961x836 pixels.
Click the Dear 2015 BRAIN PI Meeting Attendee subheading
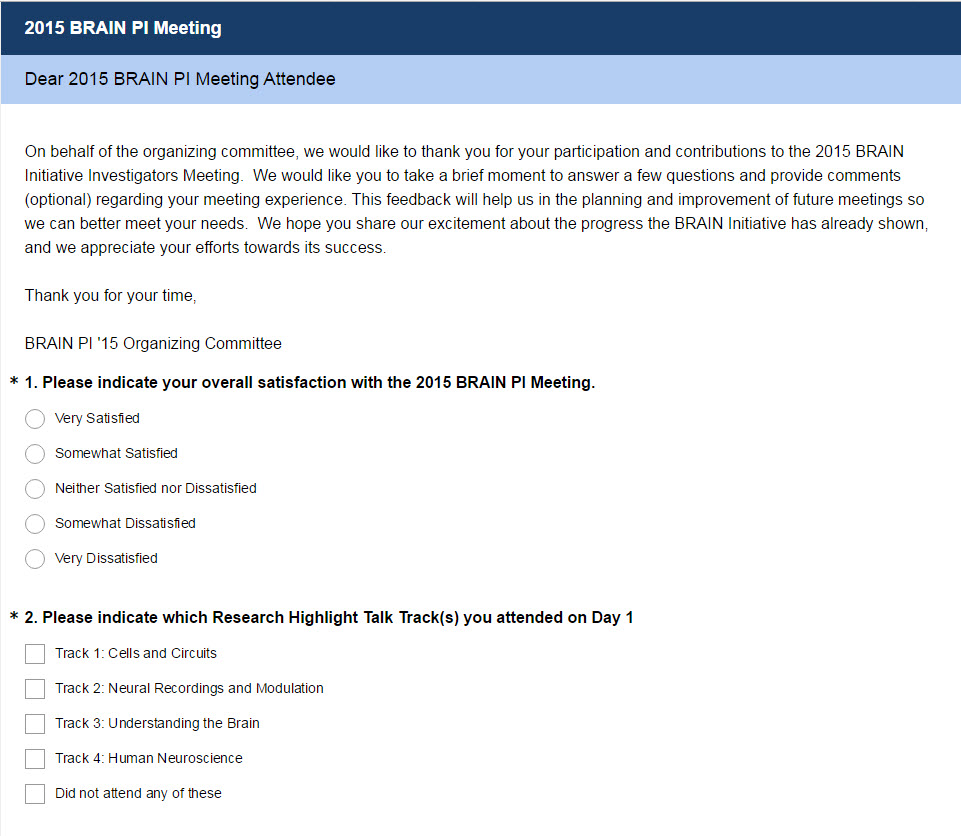[x=180, y=79]
